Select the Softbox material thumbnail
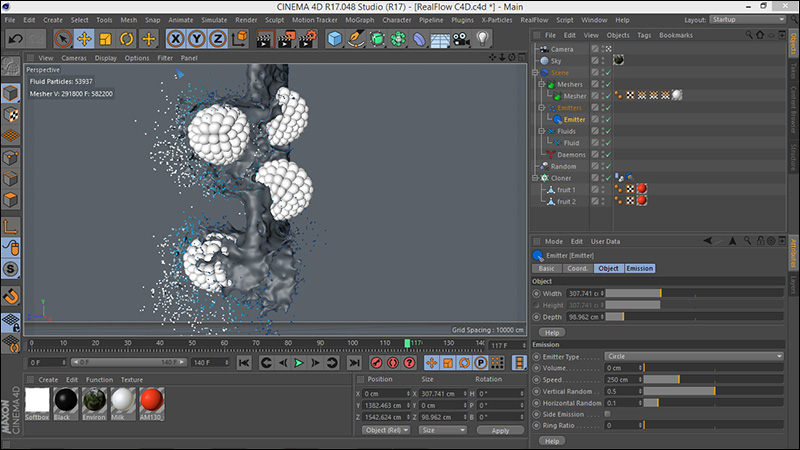Image resolution: width=800 pixels, height=450 pixels. coord(37,404)
